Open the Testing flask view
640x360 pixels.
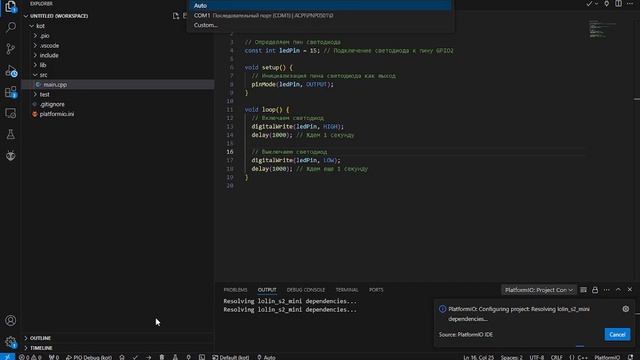pyautogui.click(x=11, y=134)
